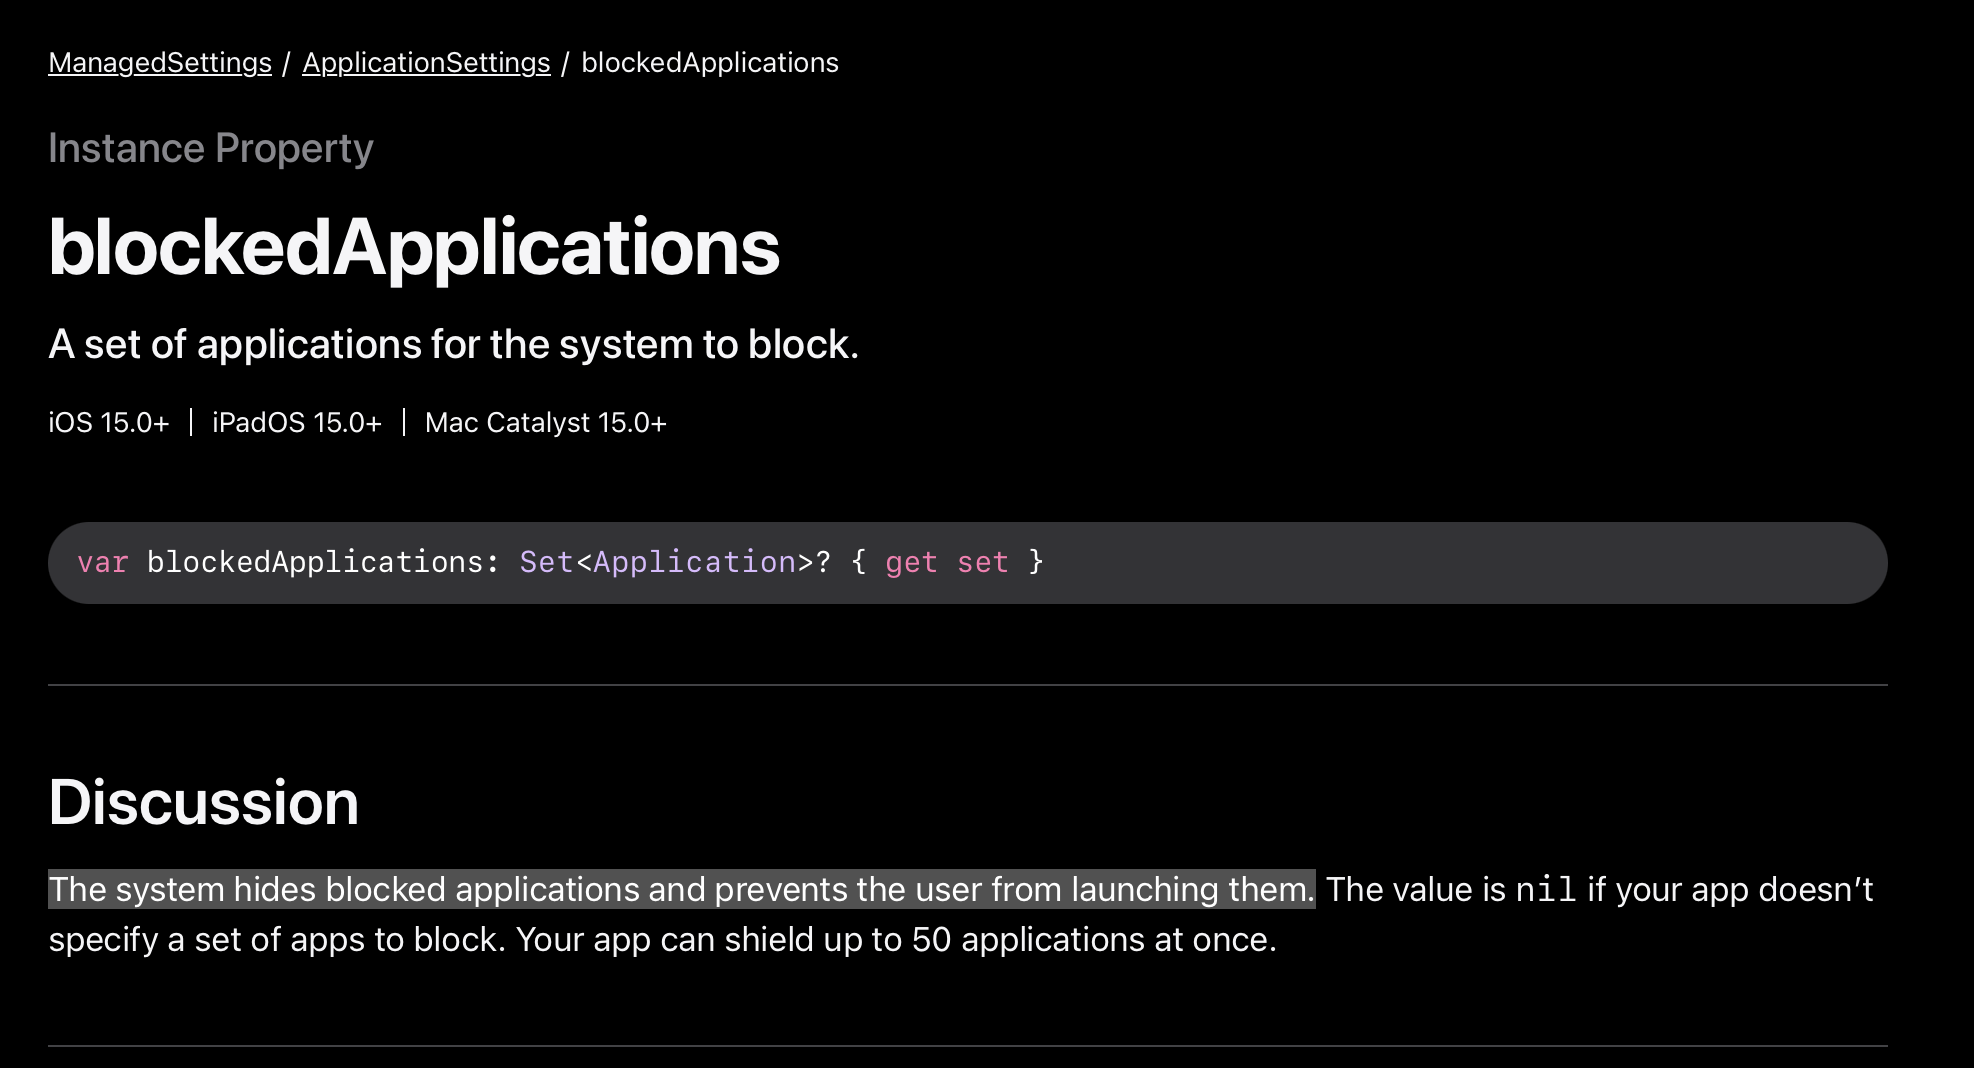
Task: Click the nil code term in discussion
Action: coord(1545,890)
